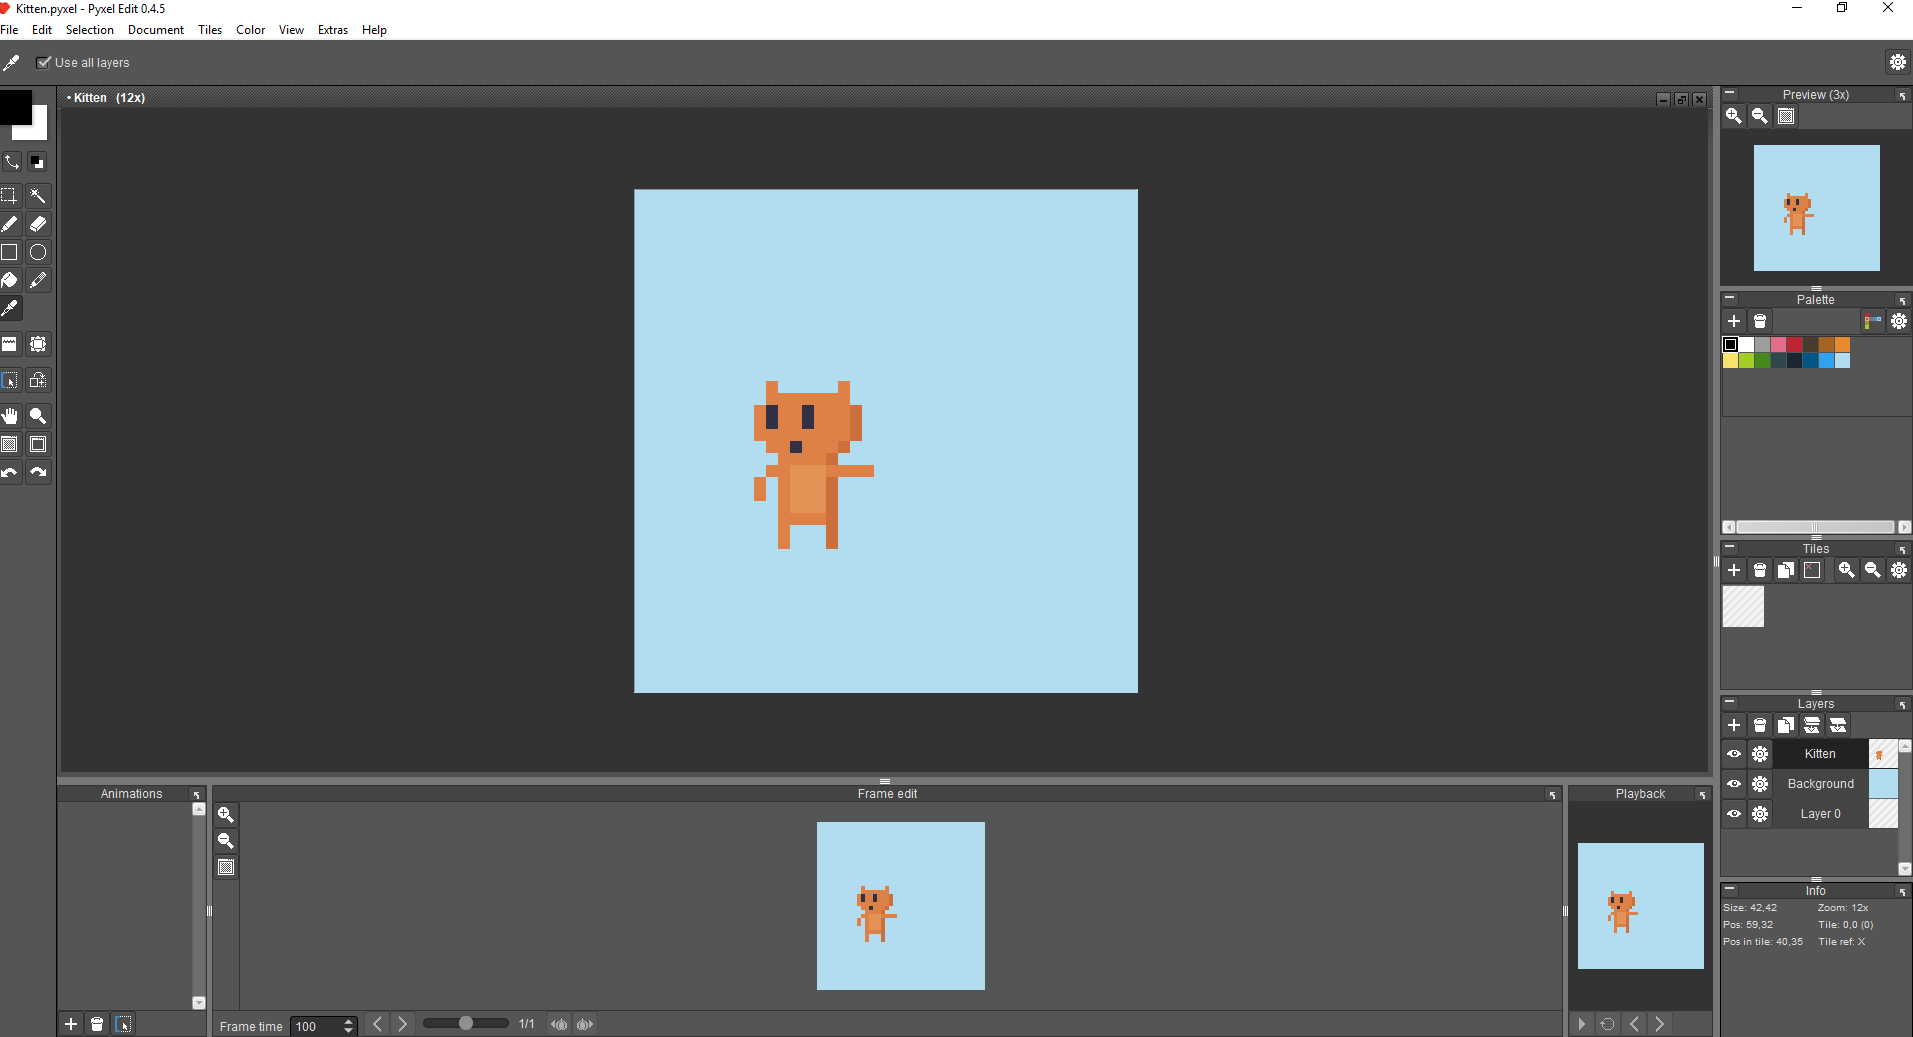This screenshot has height=1037, width=1913.
Task: Collapse the Animations panel
Action: point(197,793)
